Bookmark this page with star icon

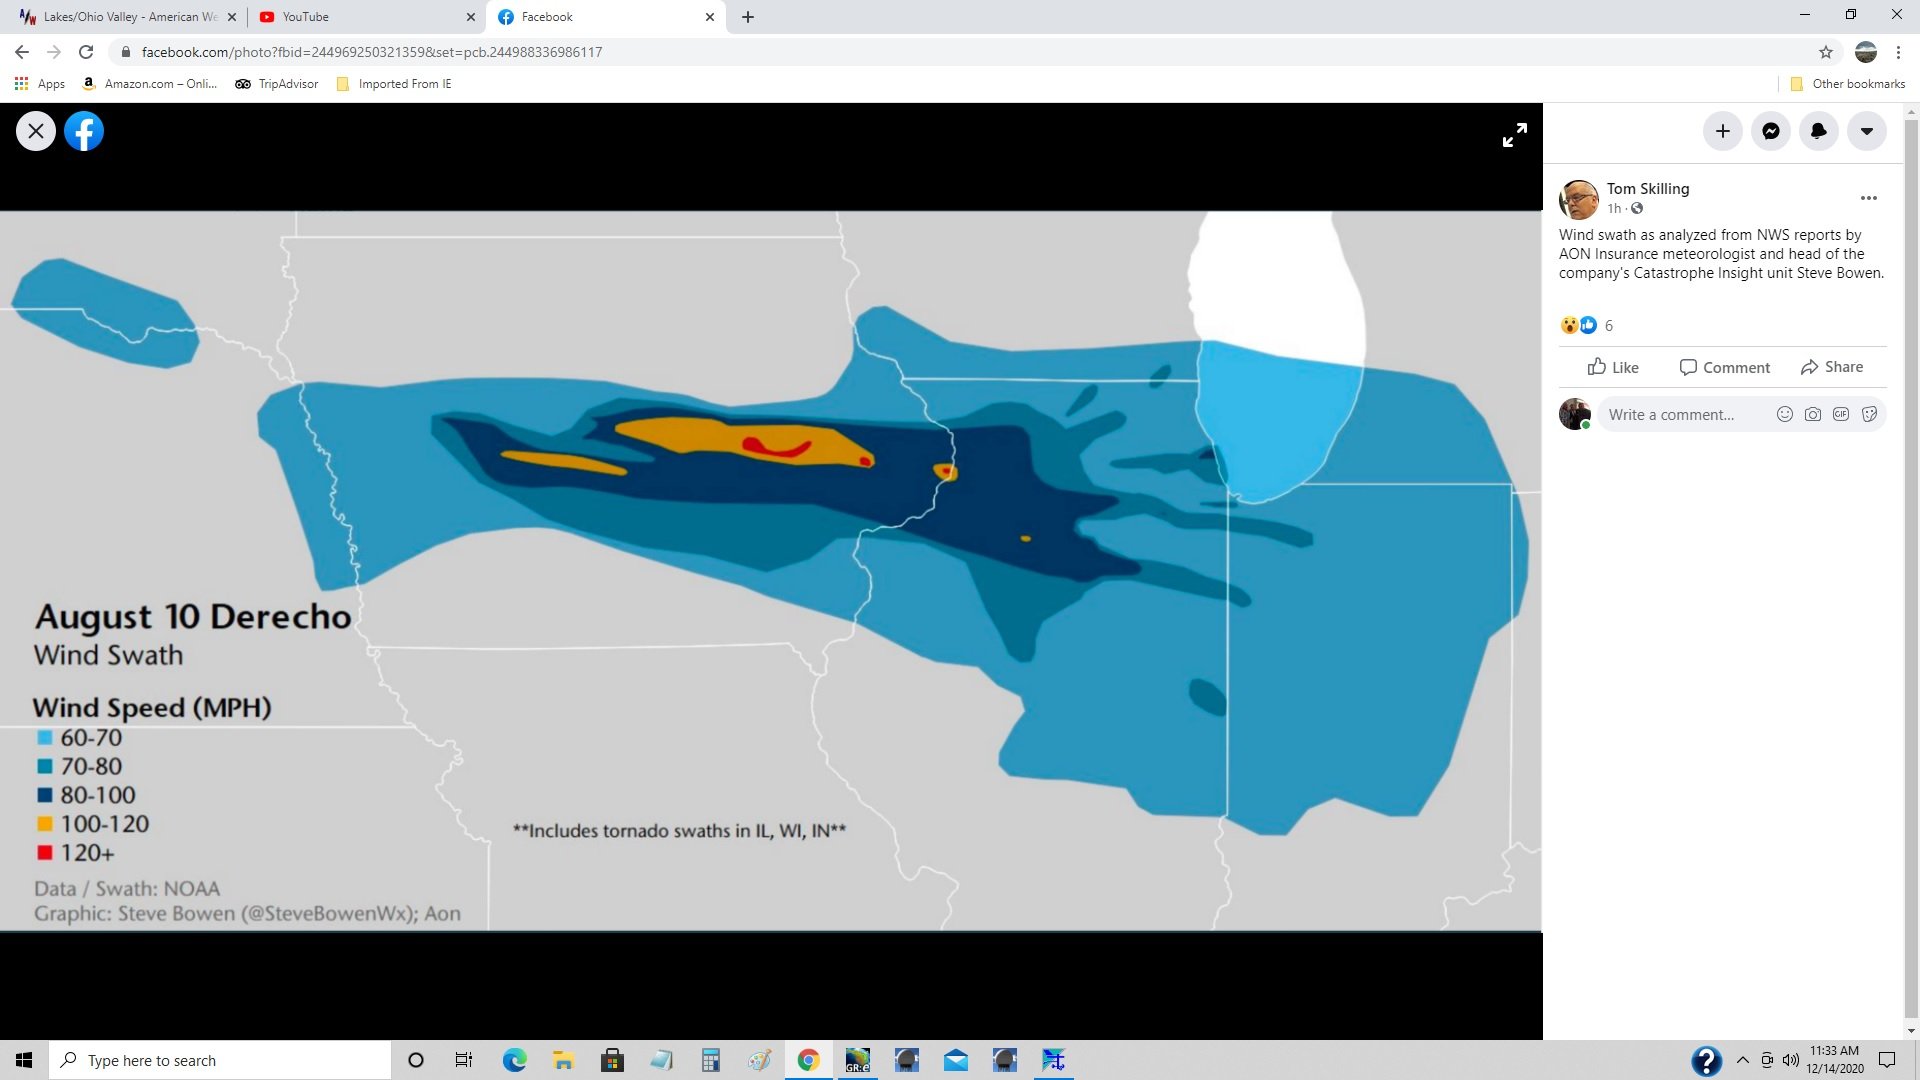(x=1825, y=52)
